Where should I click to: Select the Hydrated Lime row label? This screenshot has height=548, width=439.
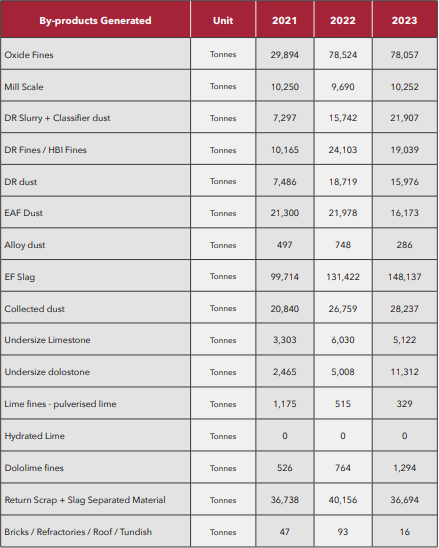pos(35,436)
